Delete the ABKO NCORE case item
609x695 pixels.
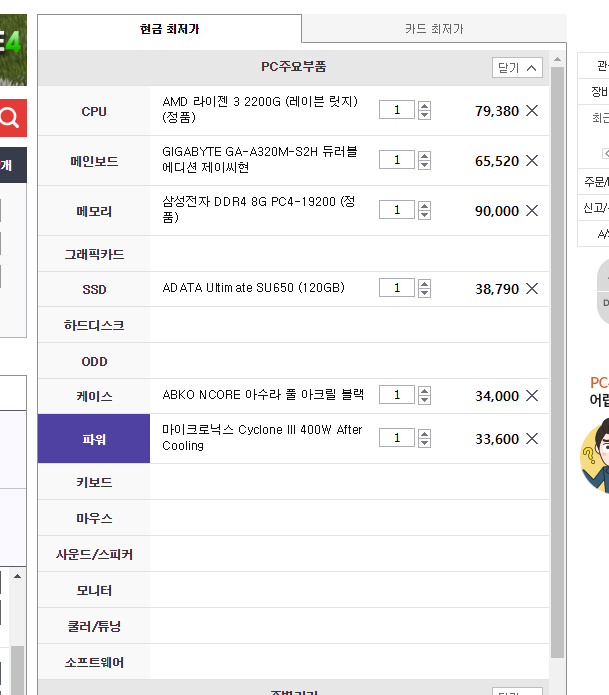(x=532, y=395)
